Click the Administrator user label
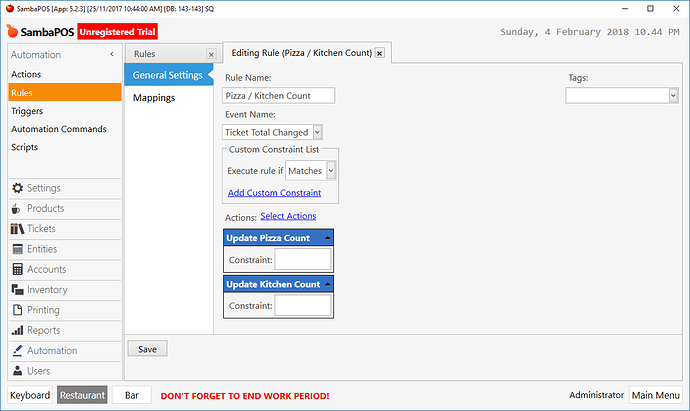This screenshot has width=690, height=411. pyautogui.click(x=596, y=395)
